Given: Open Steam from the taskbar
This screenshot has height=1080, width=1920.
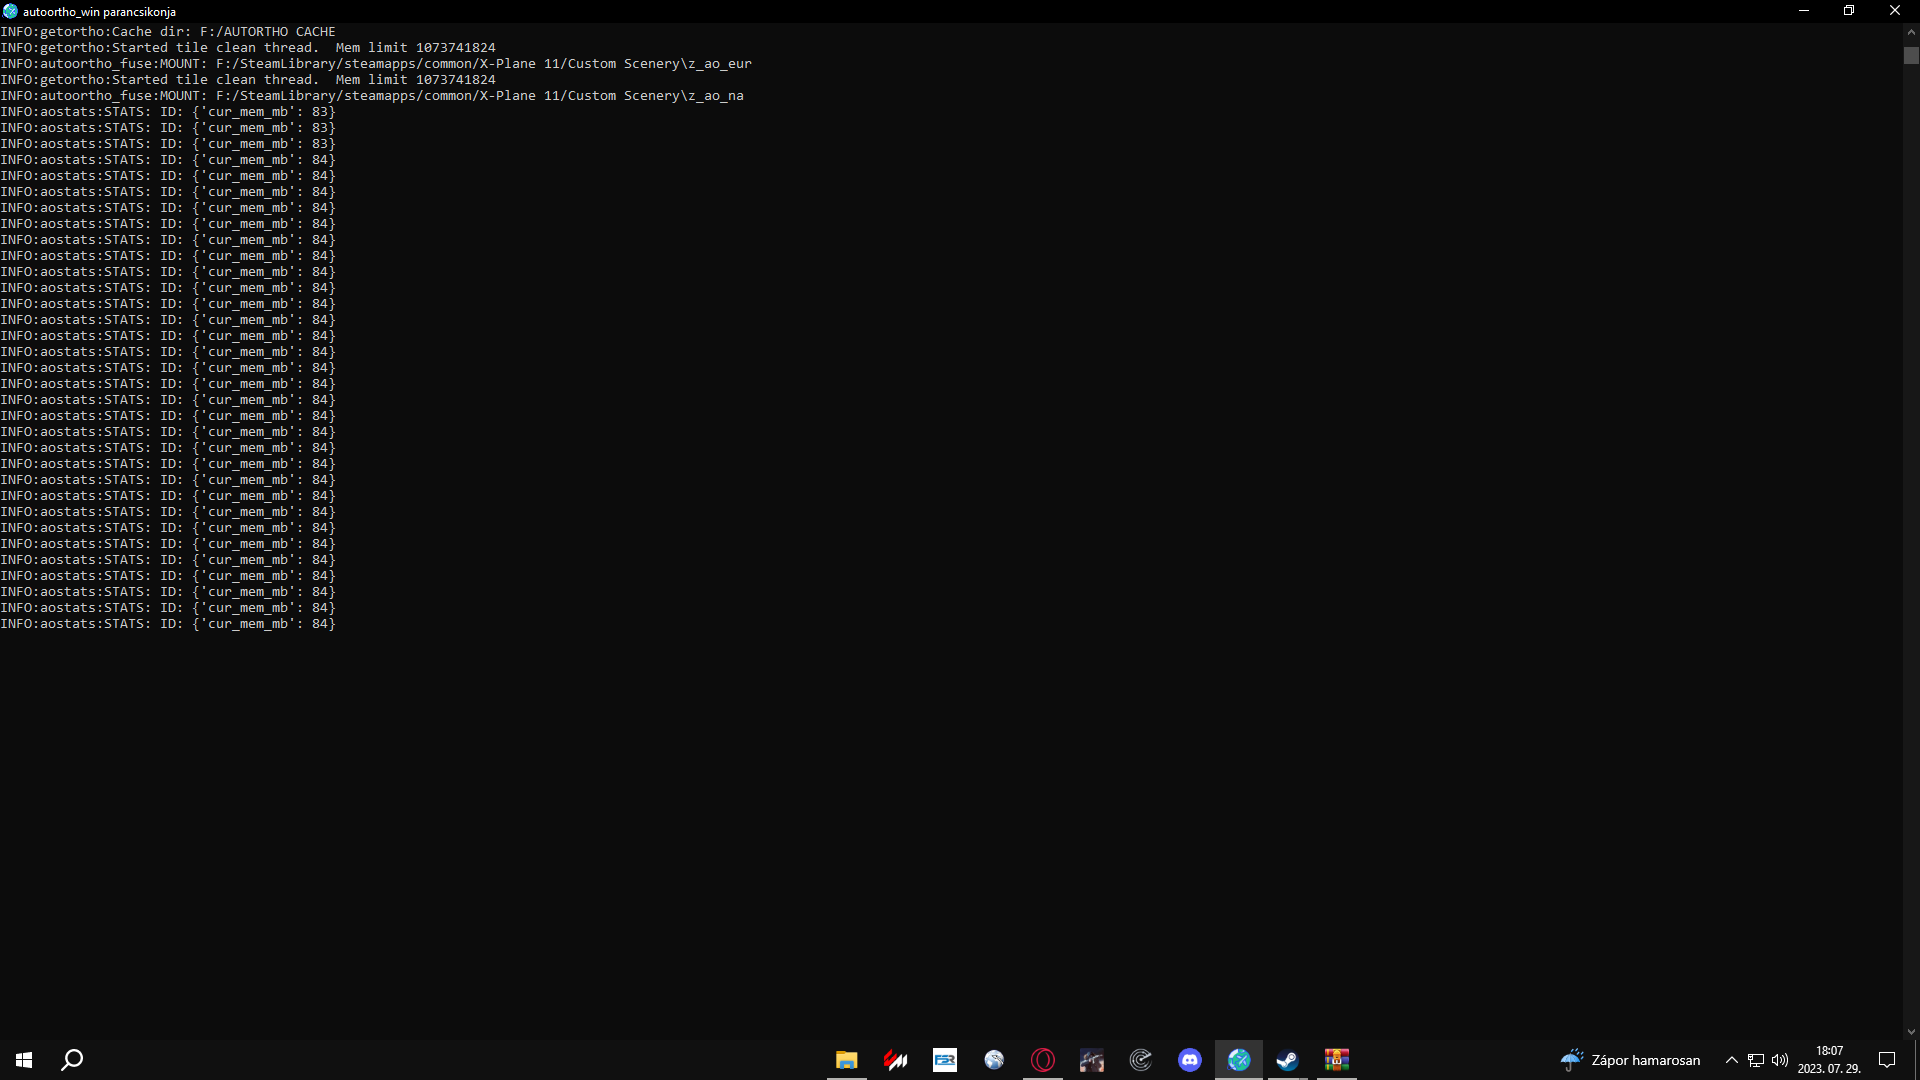Looking at the screenshot, I should (x=1287, y=1060).
